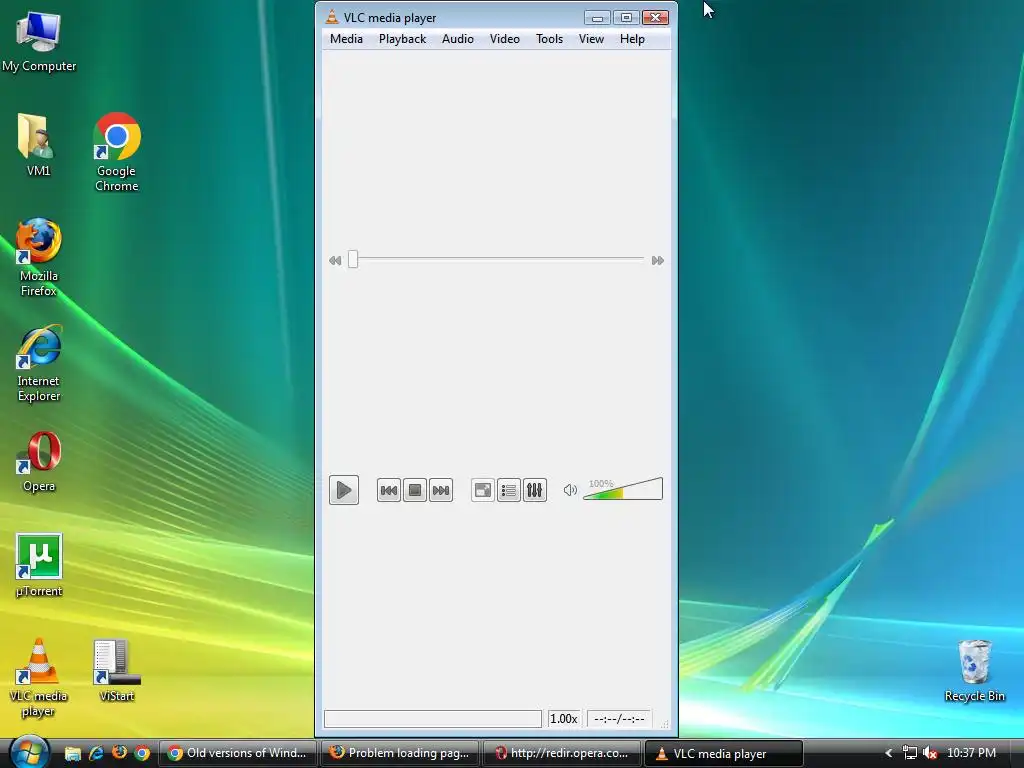Click the slower rewind arrows on seek bar

[335, 261]
